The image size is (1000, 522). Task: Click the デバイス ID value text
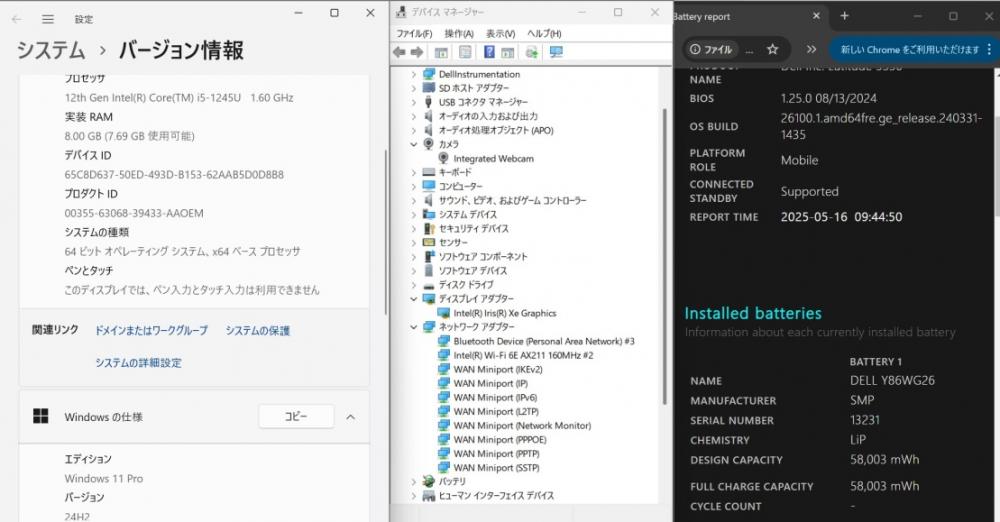pyautogui.click(x=174, y=174)
